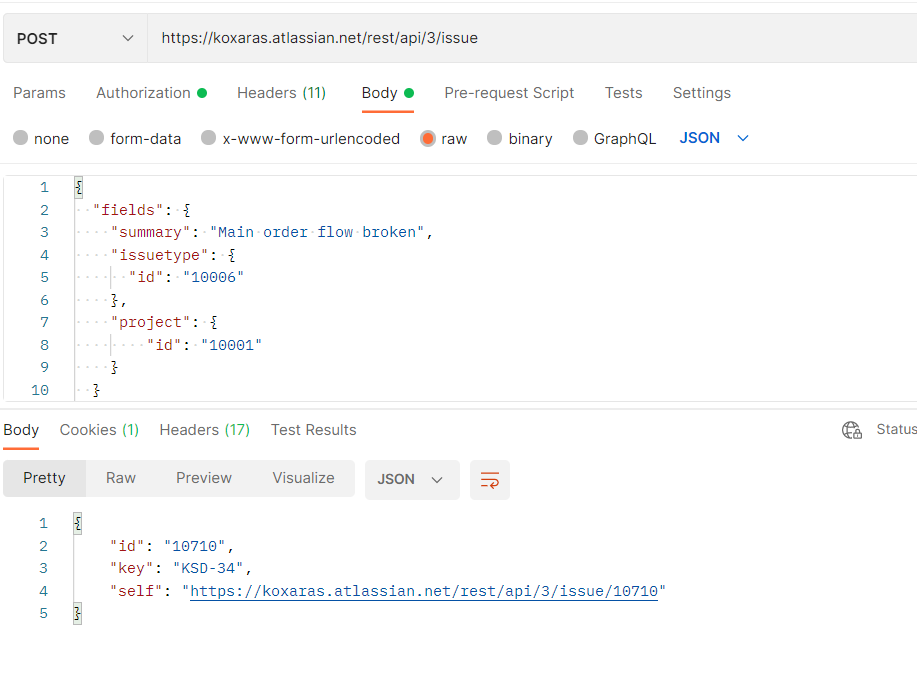
Task: Click the "project" key on line 7
Action: (x=151, y=322)
